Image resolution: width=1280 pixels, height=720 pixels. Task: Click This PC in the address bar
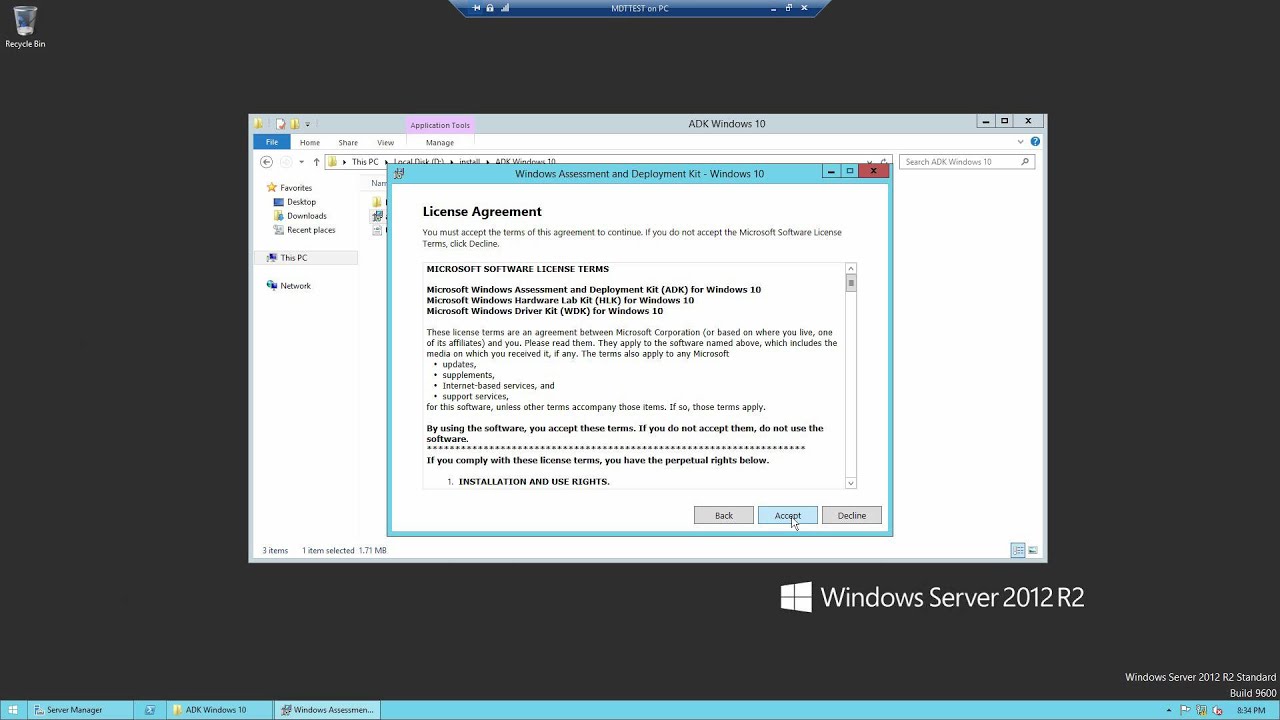365,162
